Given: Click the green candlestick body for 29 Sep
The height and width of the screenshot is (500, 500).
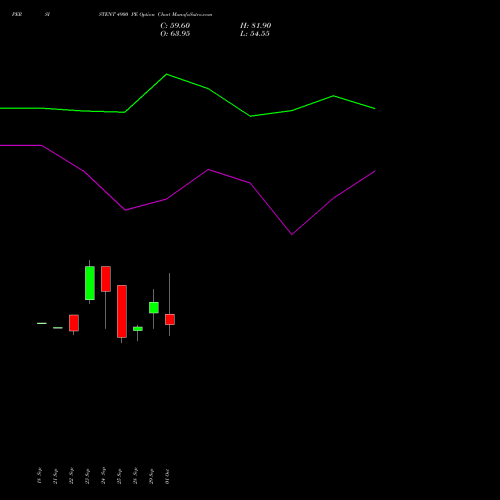Looking at the screenshot, I should [x=154, y=308].
